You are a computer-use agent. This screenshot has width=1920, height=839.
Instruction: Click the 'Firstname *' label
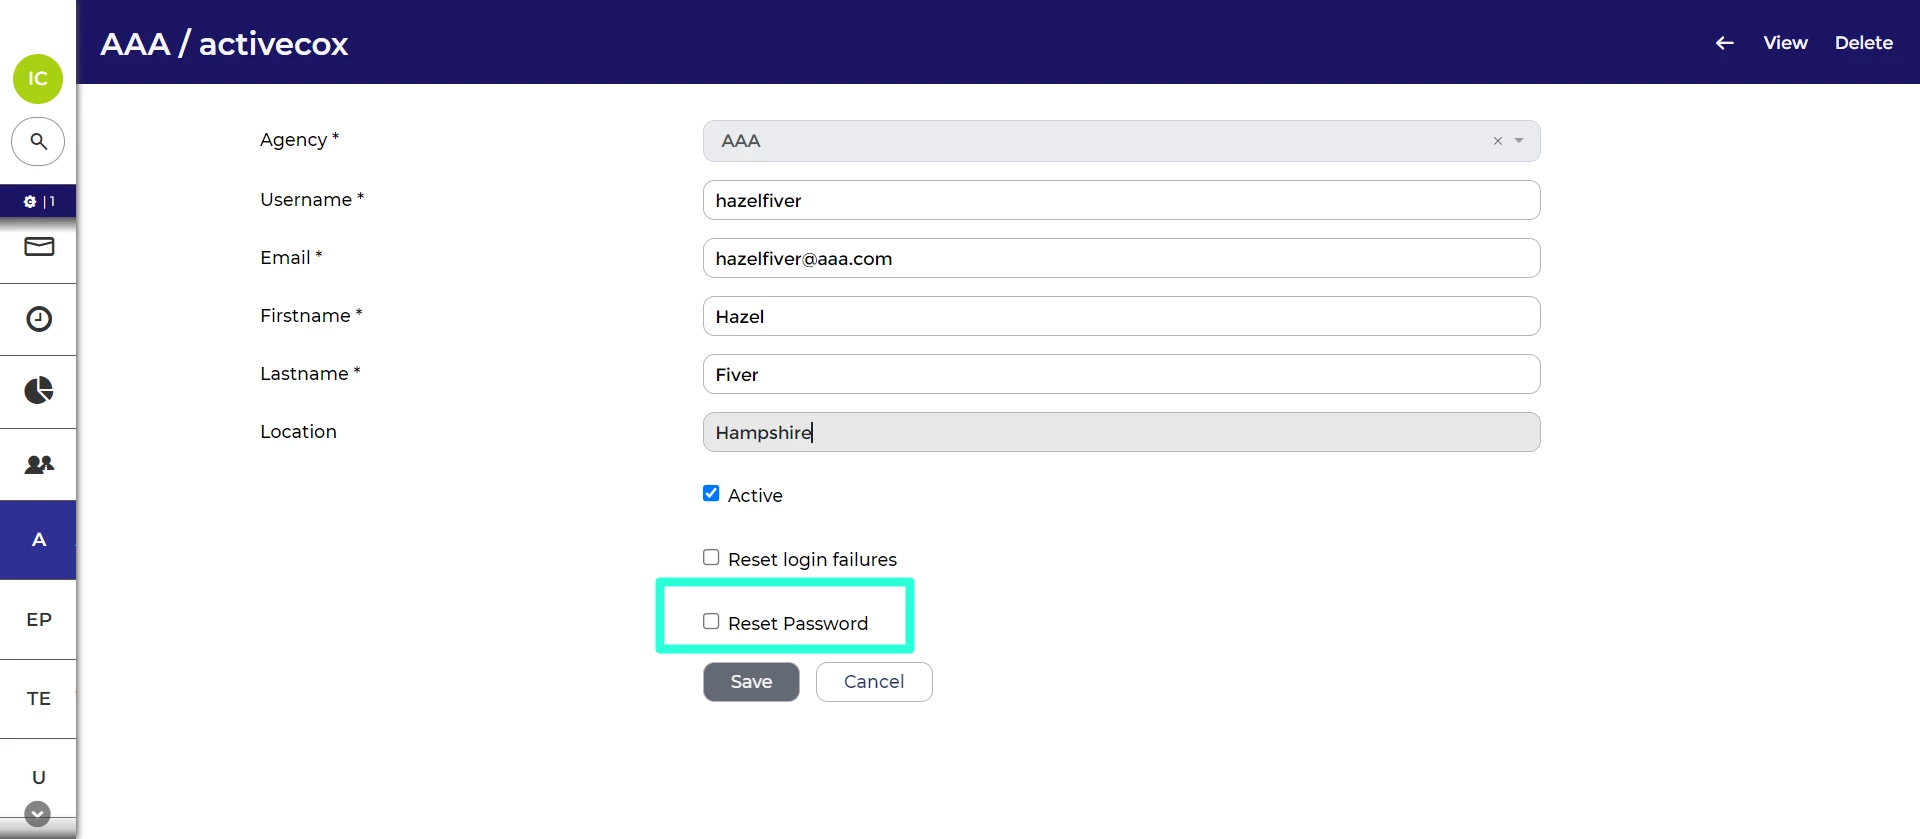311,316
